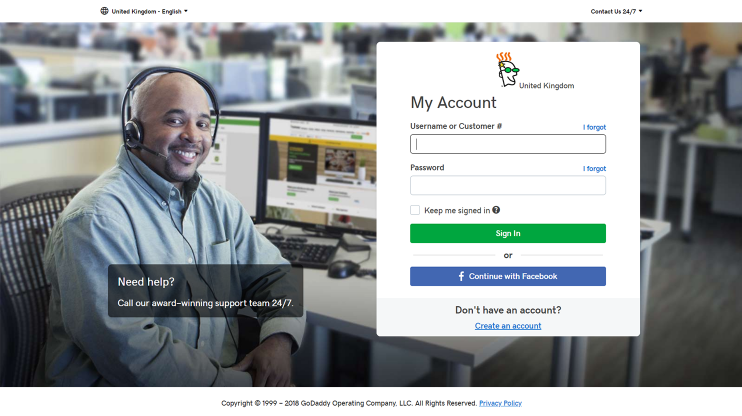
Task: Click the green Sign In button
Action: (508, 233)
